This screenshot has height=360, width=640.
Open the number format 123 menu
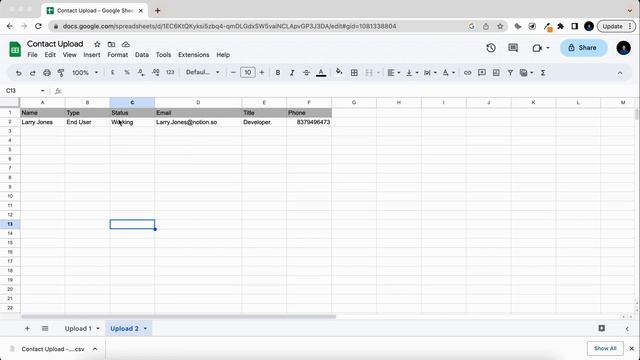coord(170,72)
